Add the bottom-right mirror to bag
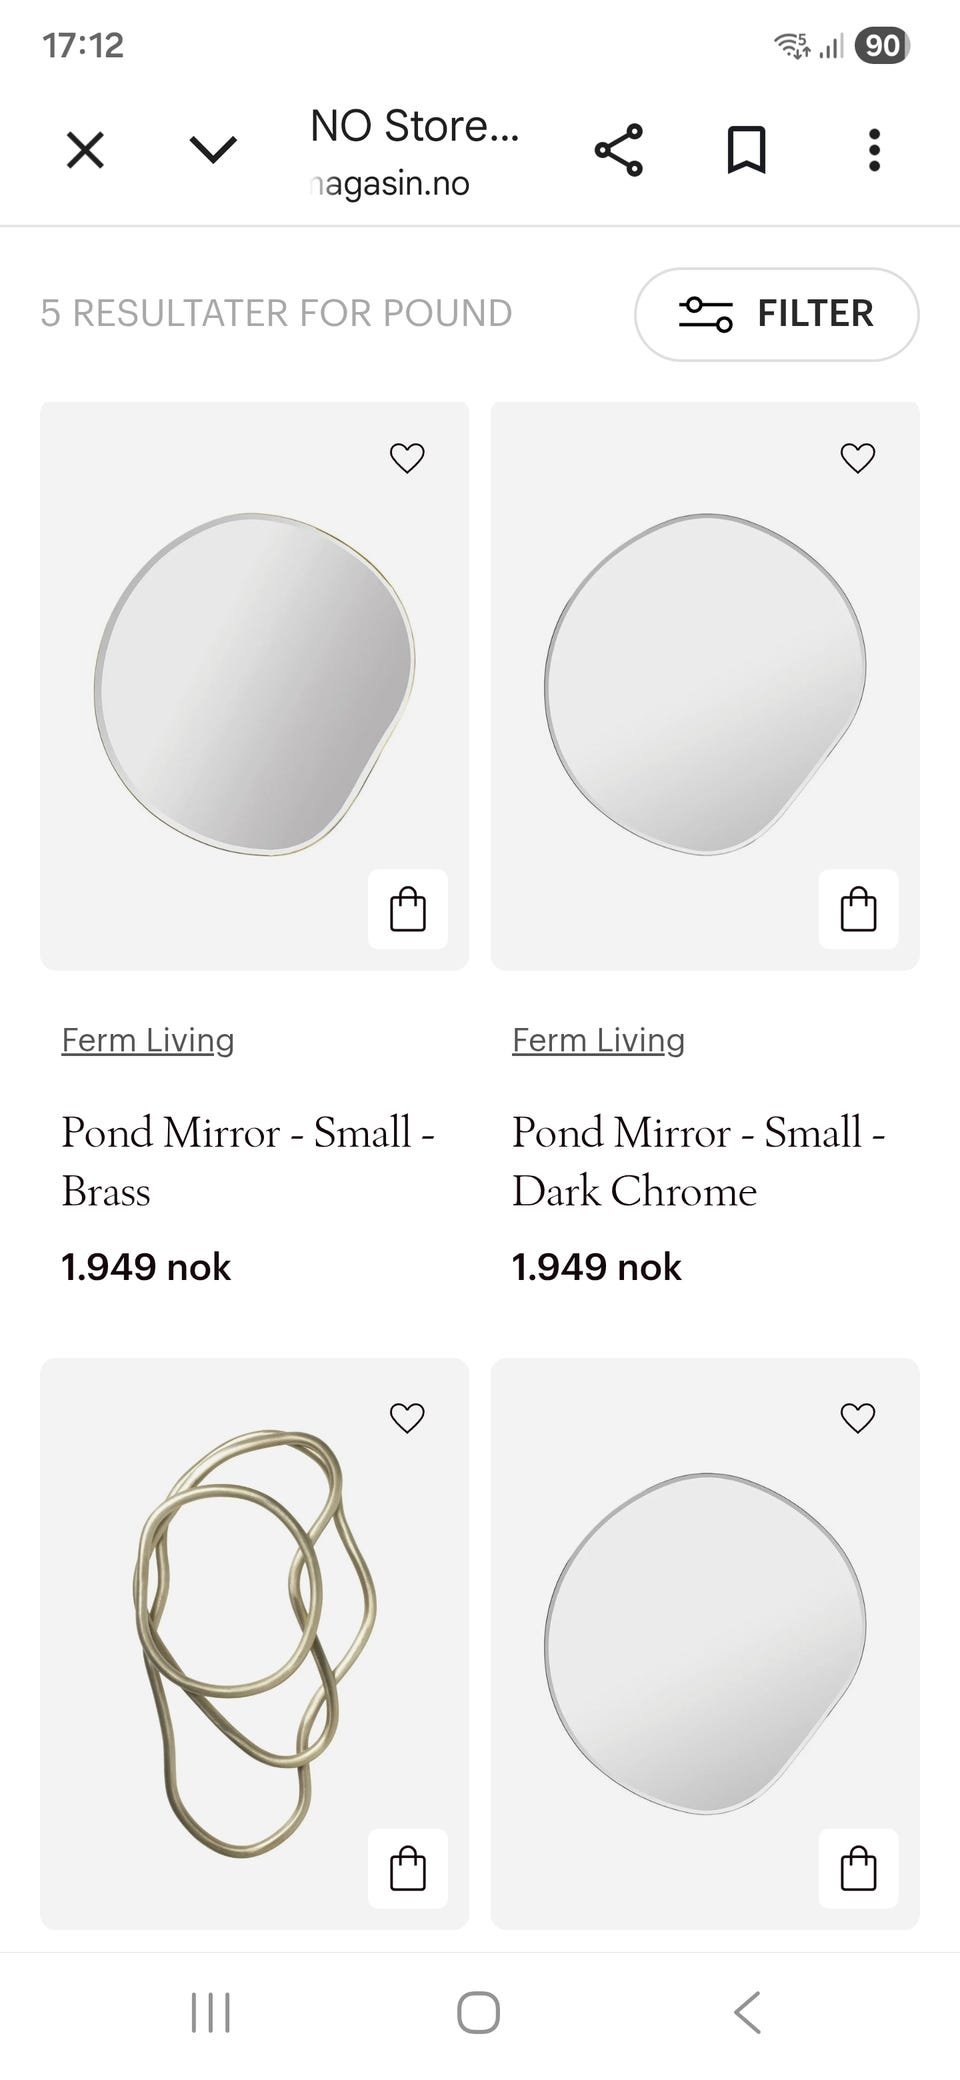 click(858, 1868)
